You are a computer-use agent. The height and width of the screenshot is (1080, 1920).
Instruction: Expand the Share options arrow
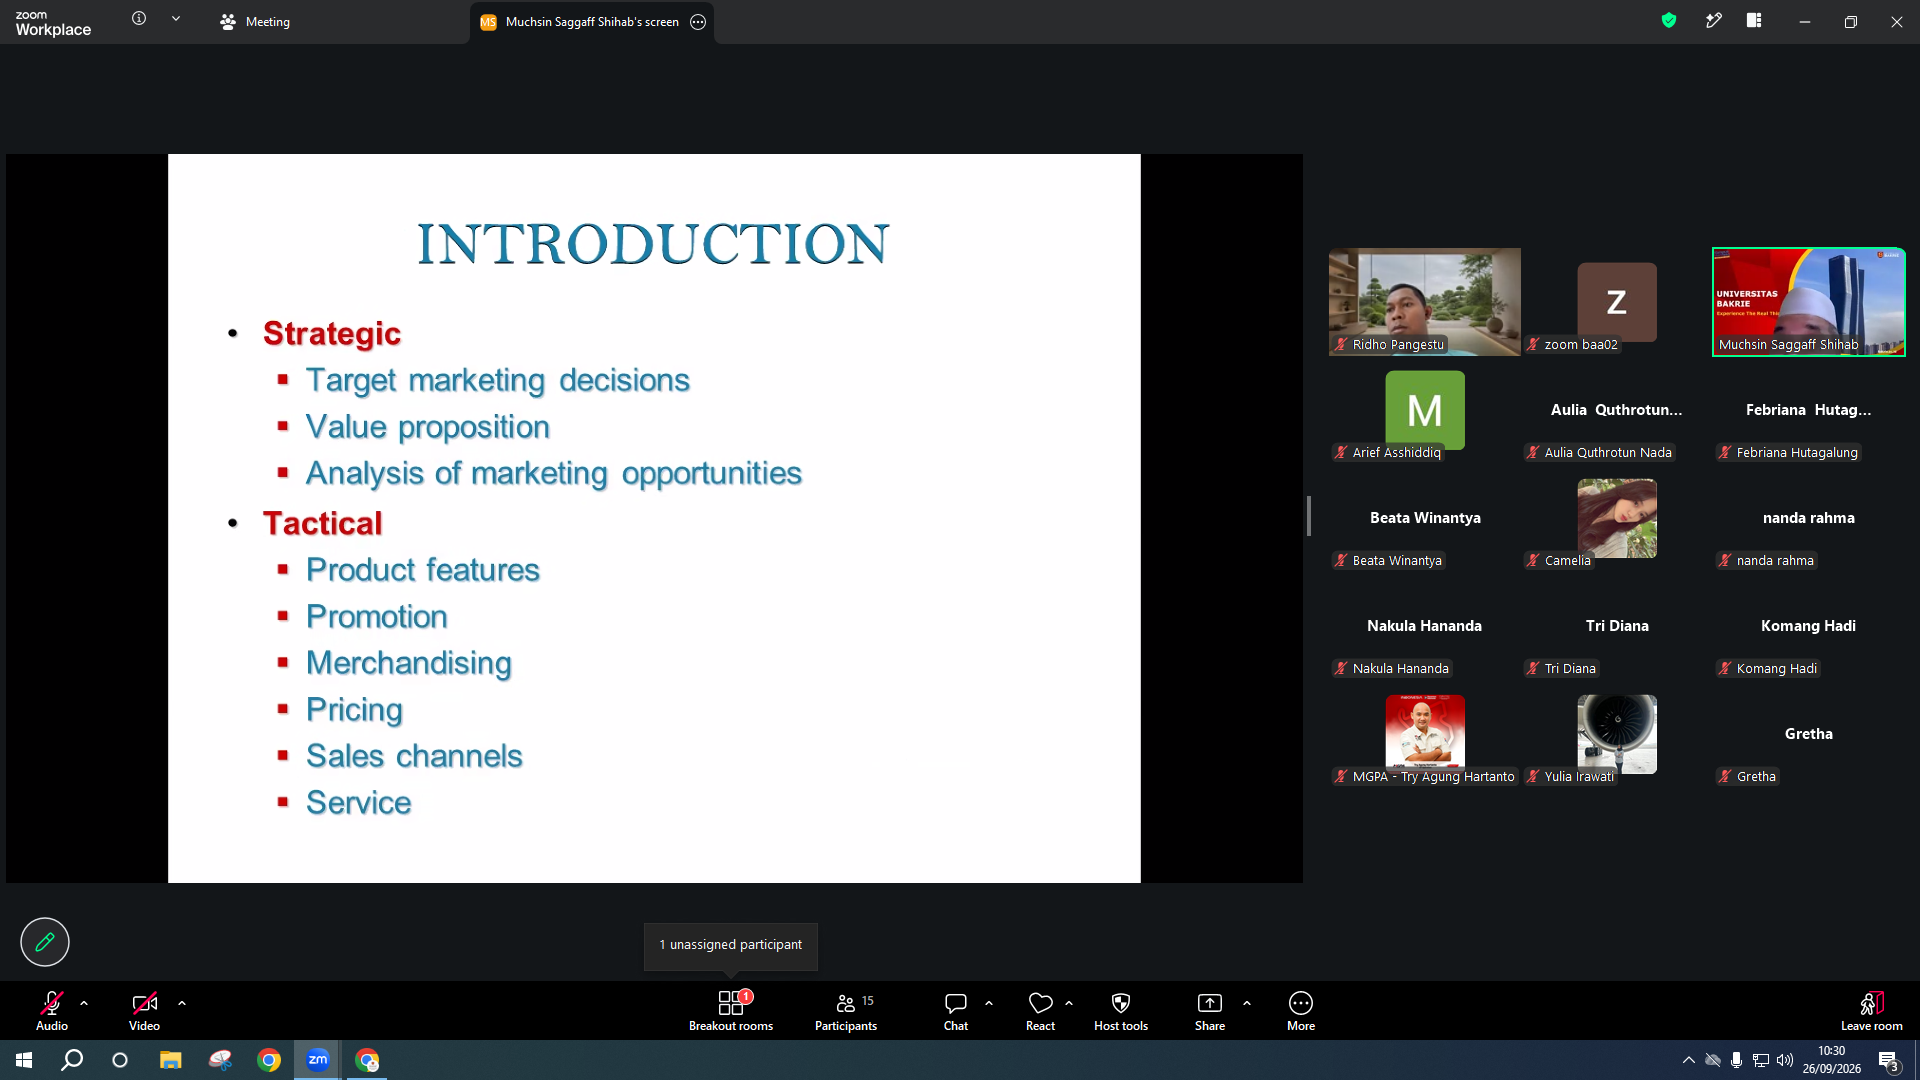point(1247,1003)
